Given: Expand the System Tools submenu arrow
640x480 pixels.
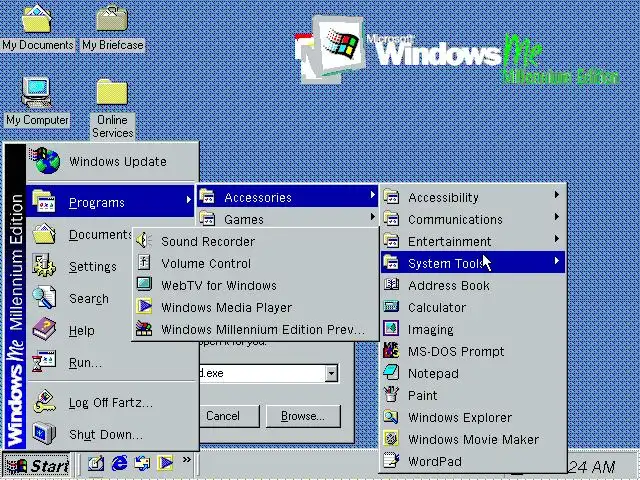Looking at the screenshot, I should 557,261.
